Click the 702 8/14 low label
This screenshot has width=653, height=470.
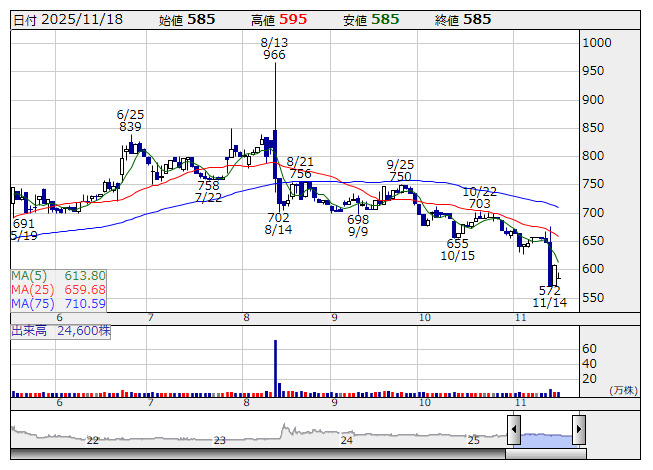pos(278,224)
